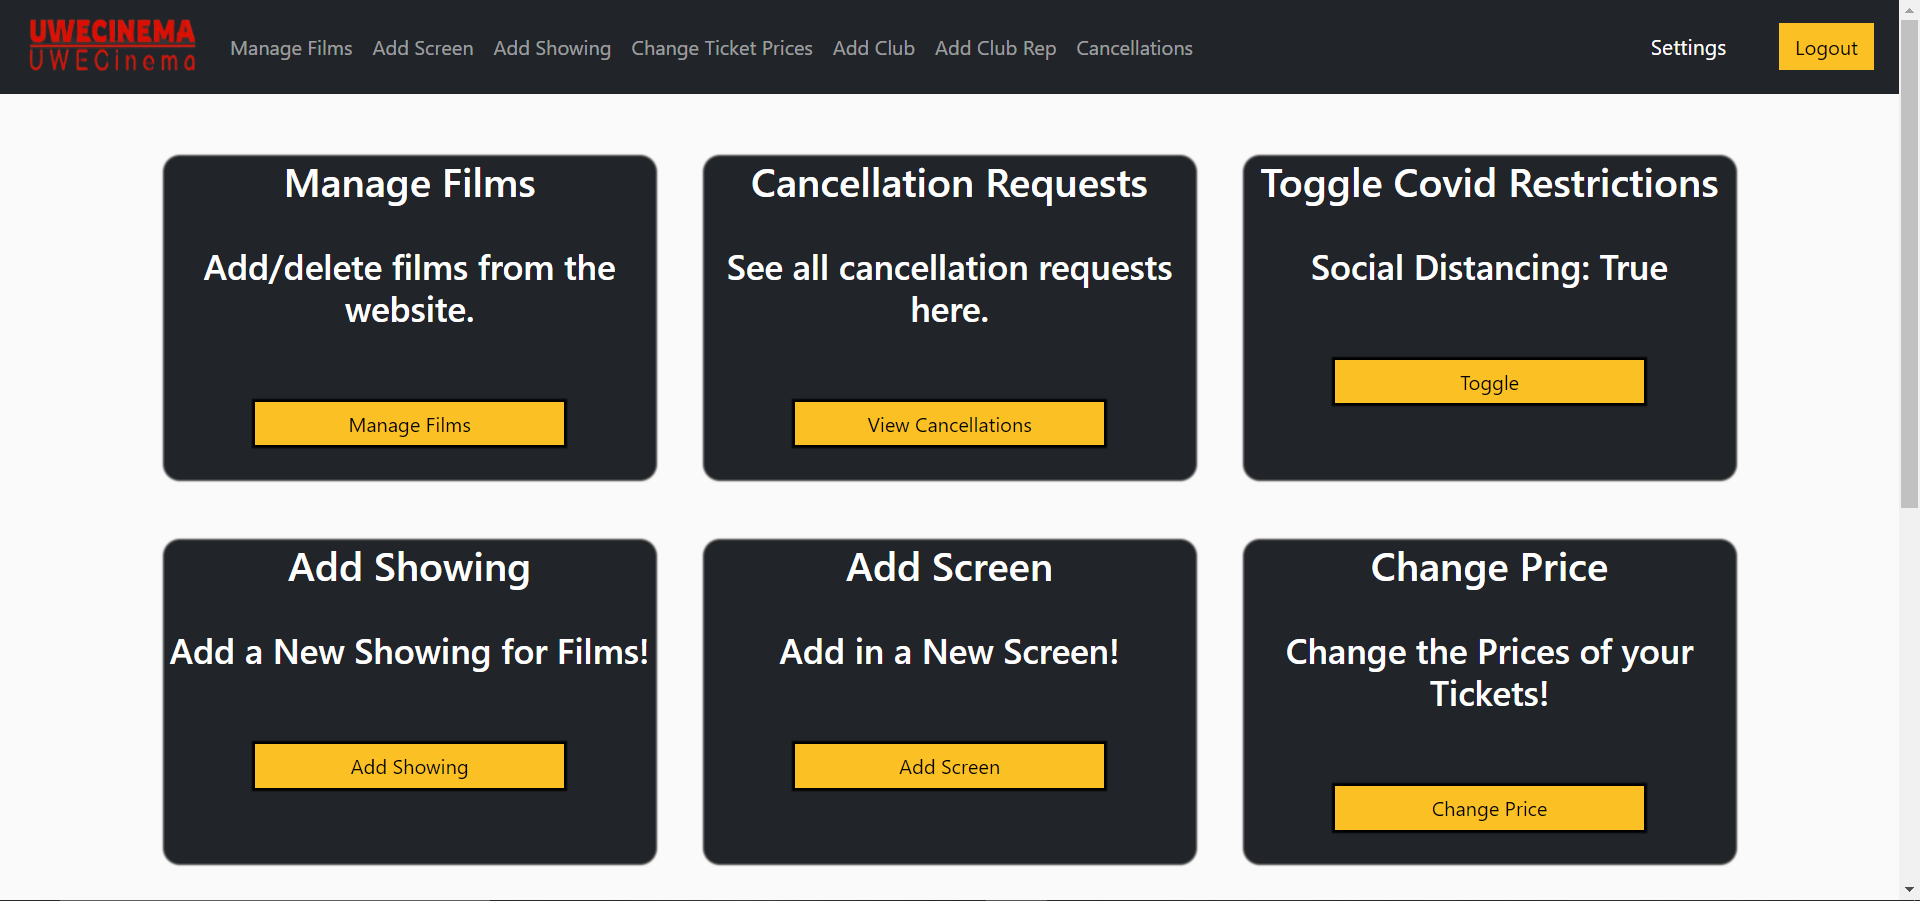Click the scrollbar down arrow
Screen dimensions: 1920x901
click(x=1910, y=888)
